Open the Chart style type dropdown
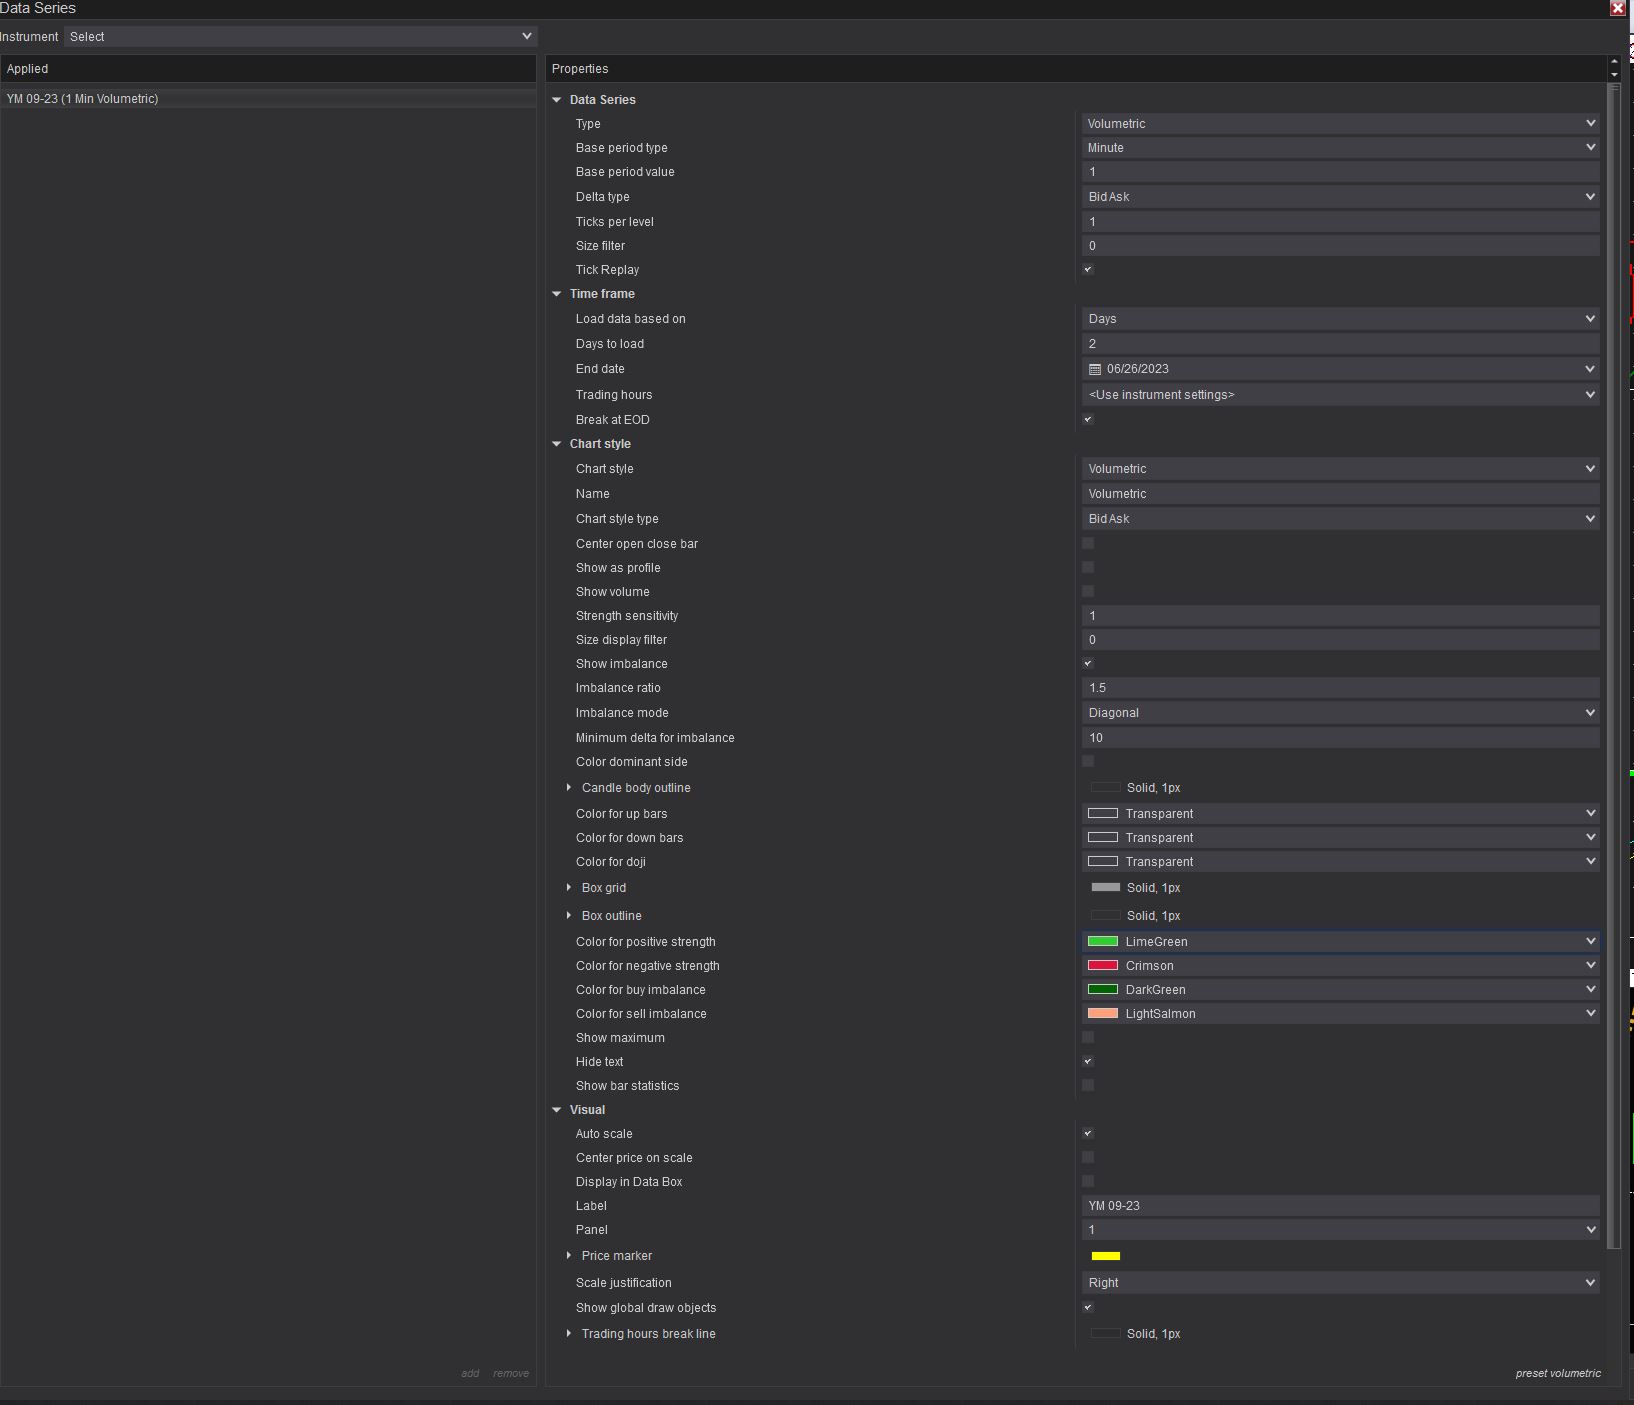1634x1405 pixels. [x=1340, y=519]
